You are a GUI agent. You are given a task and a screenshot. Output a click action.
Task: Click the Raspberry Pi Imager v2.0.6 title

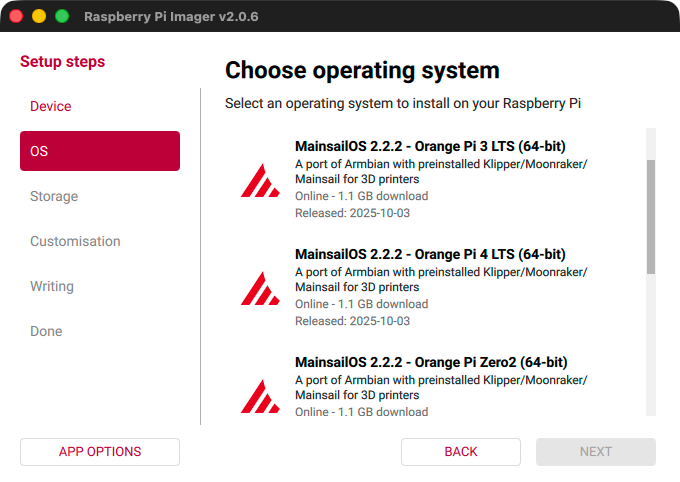(171, 16)
